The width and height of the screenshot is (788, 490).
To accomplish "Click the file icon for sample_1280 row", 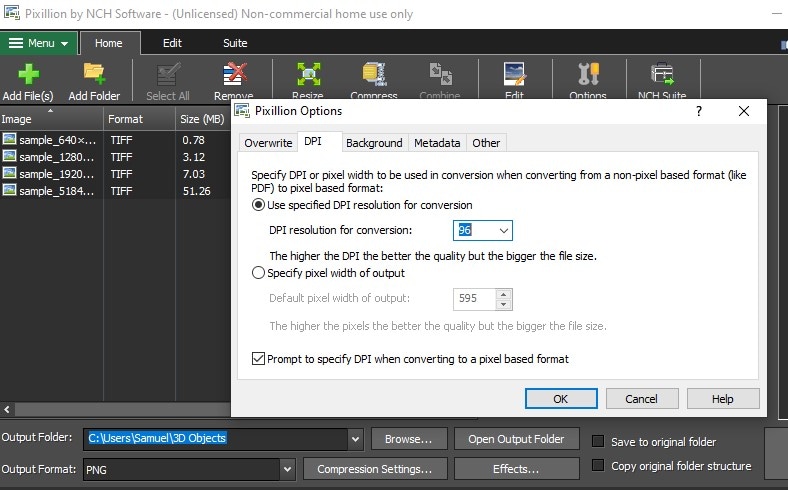I will point(9,156).
